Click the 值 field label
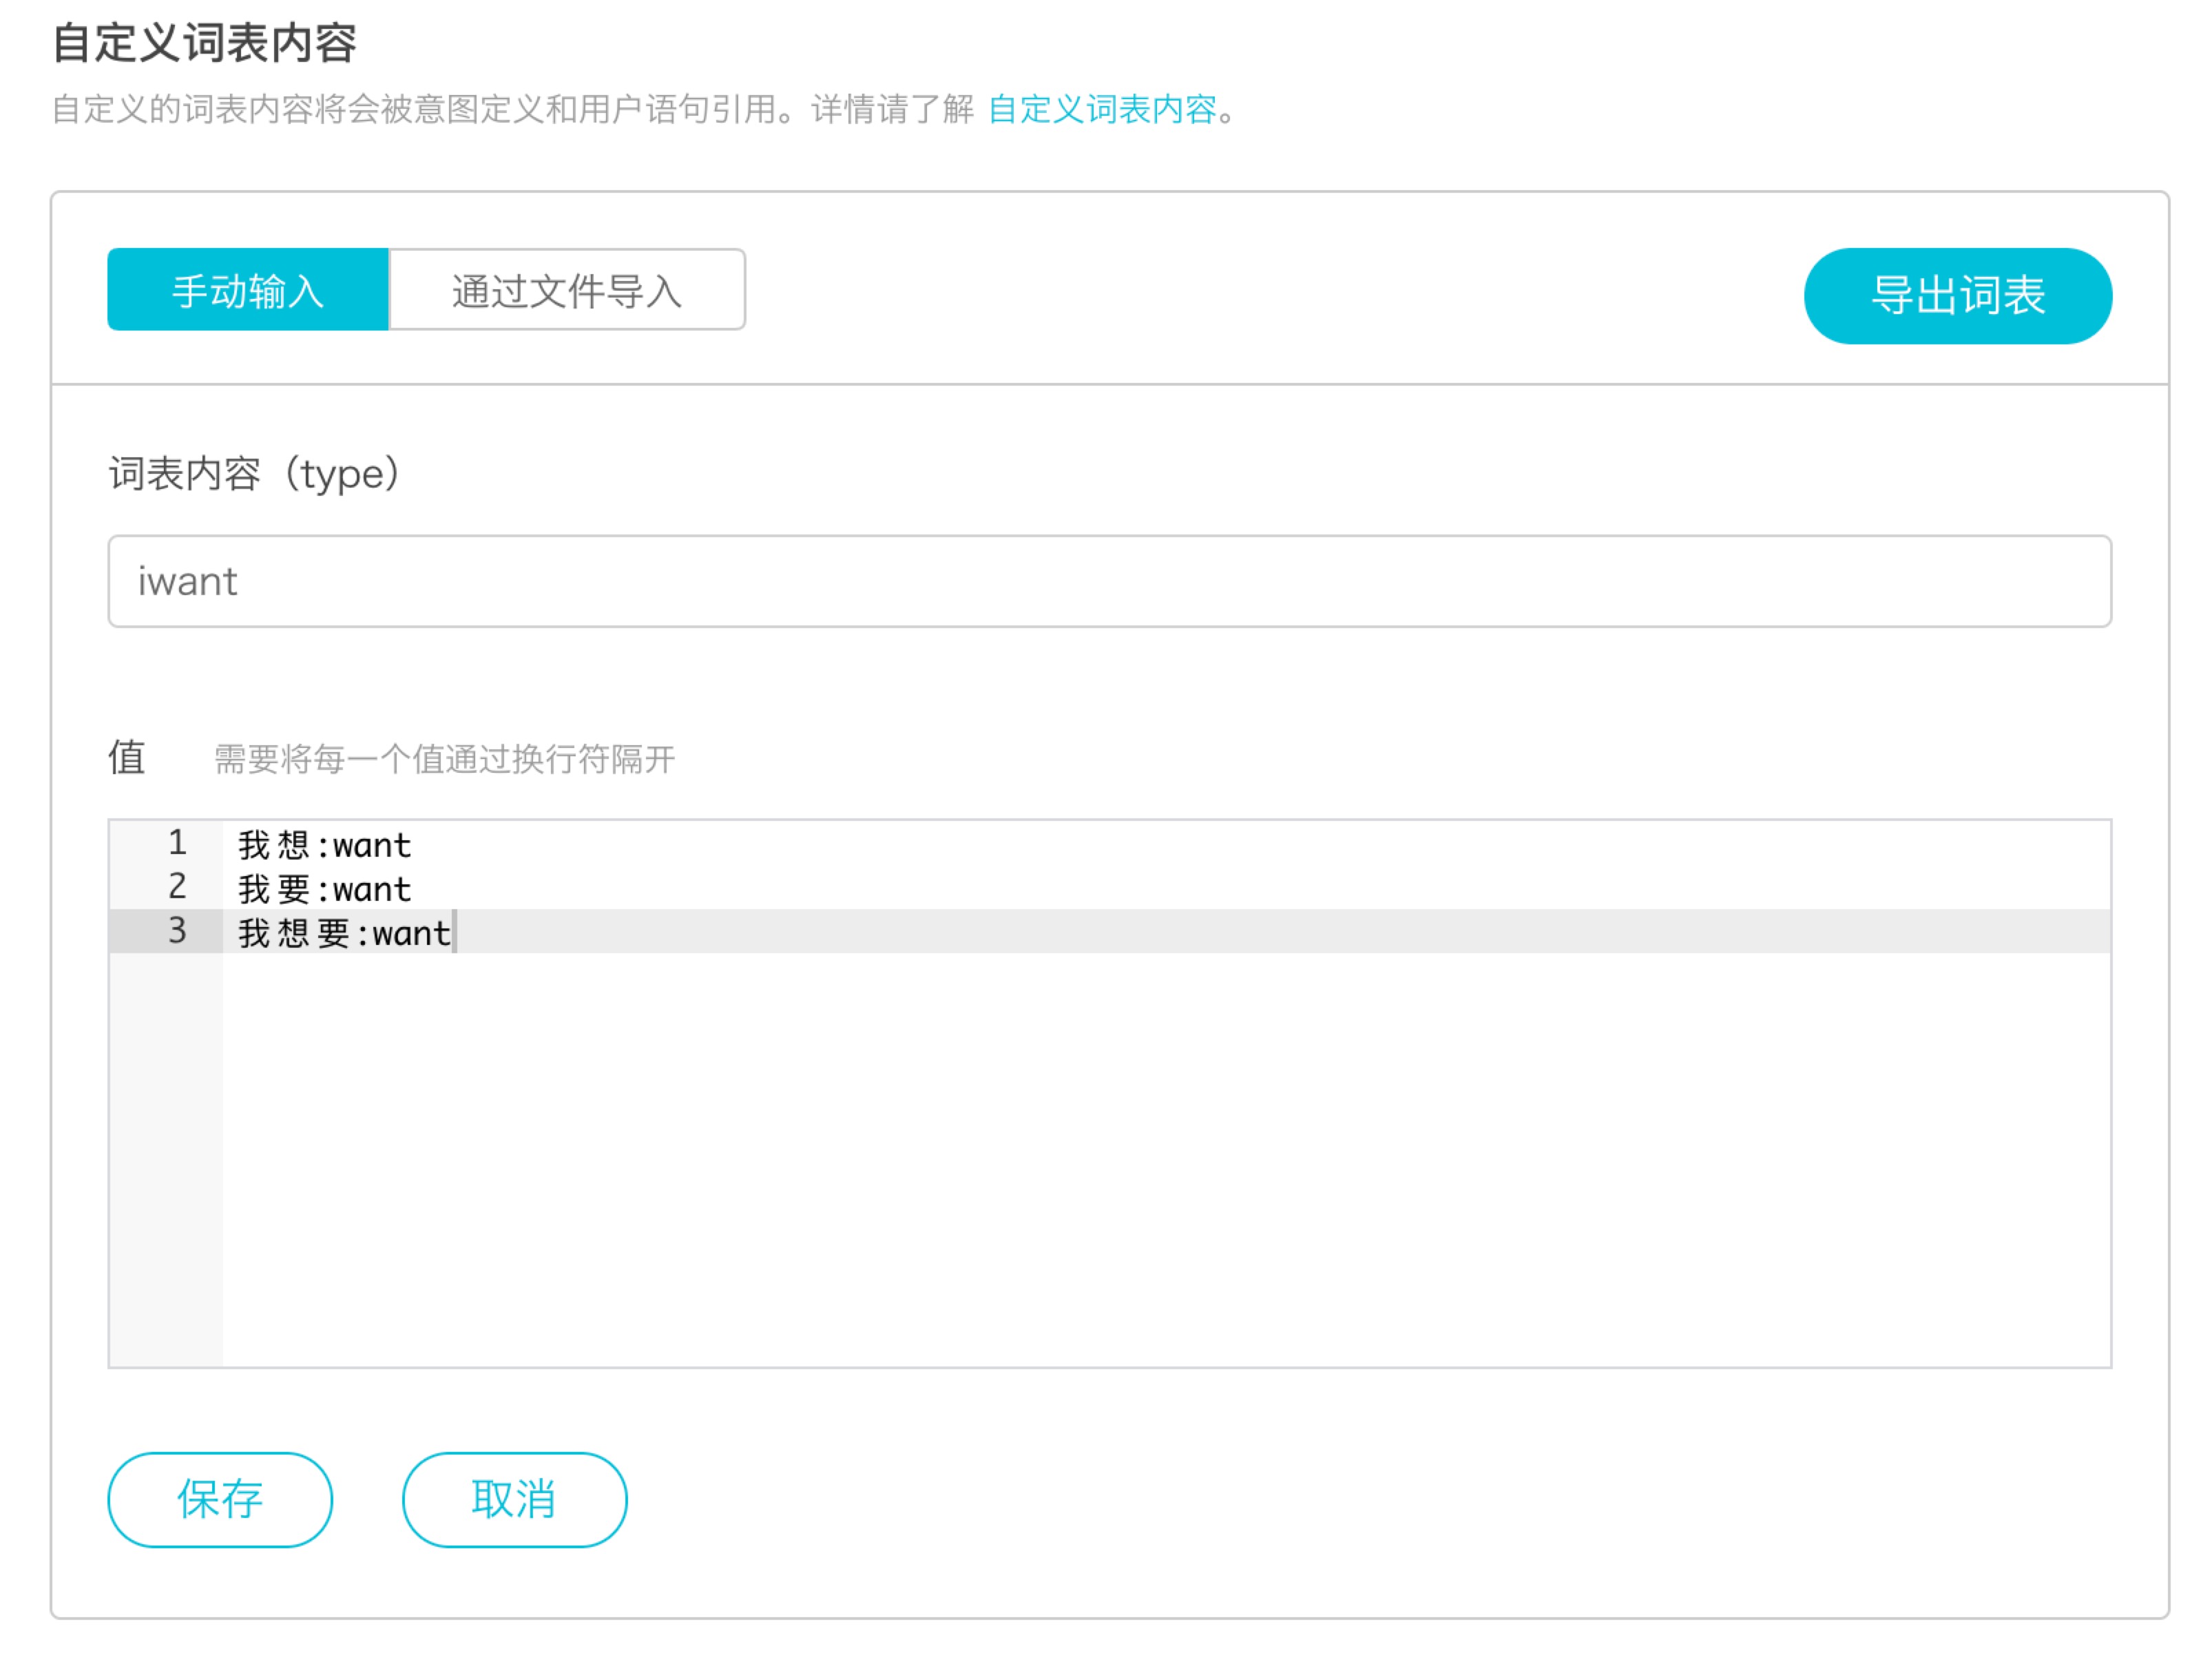The height and width of the screenshot is (1675, 2212). click(x=127, y=758)
